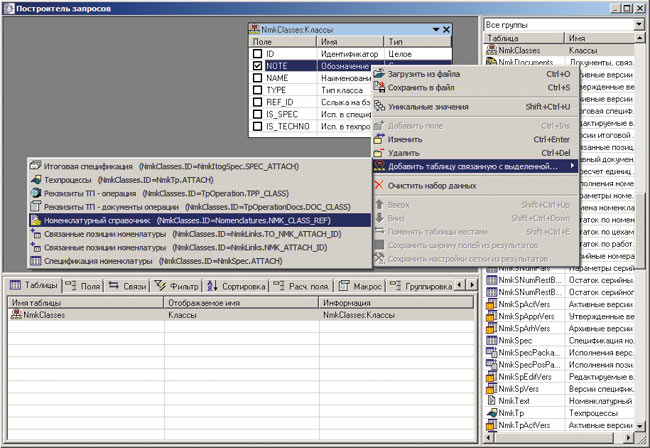The height and width of the screenshot is (448, 650).
Task: Click the 'Спецификация номенклатуры' grid icon
Action: coord(36,260)
